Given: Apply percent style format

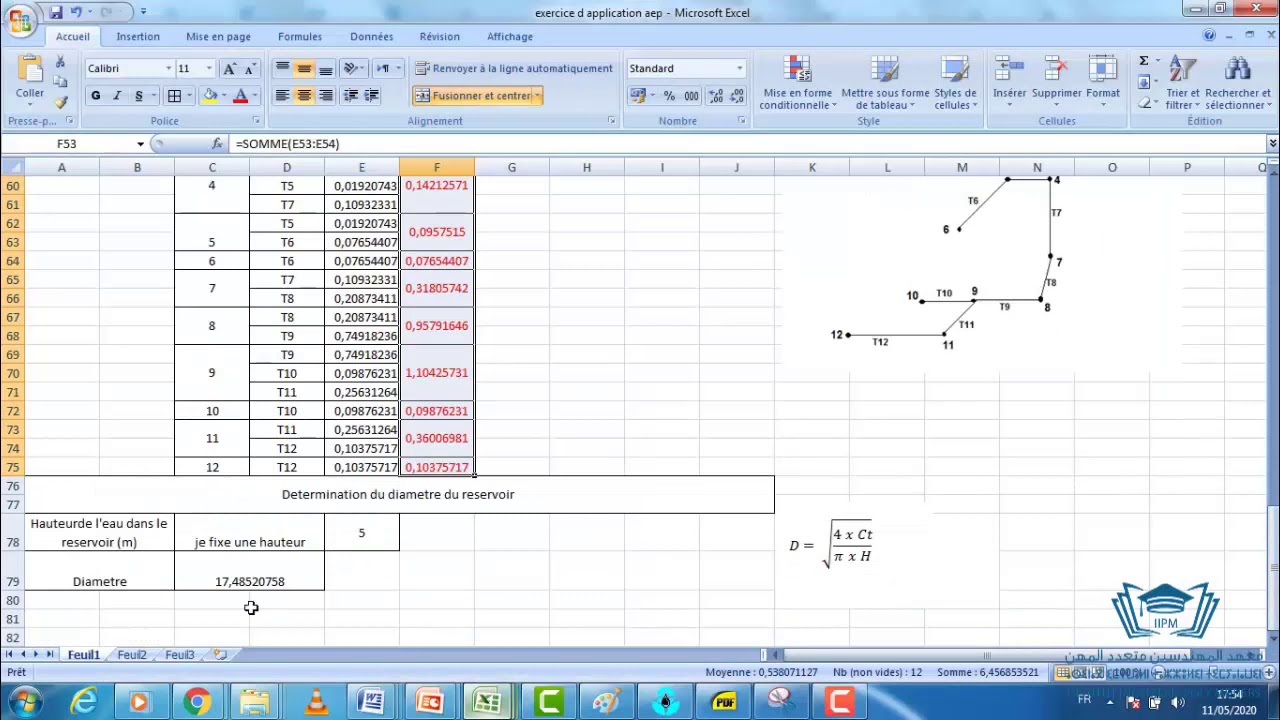Looking at the screenshot, I should pyautogui.click(x=668, y=96).
